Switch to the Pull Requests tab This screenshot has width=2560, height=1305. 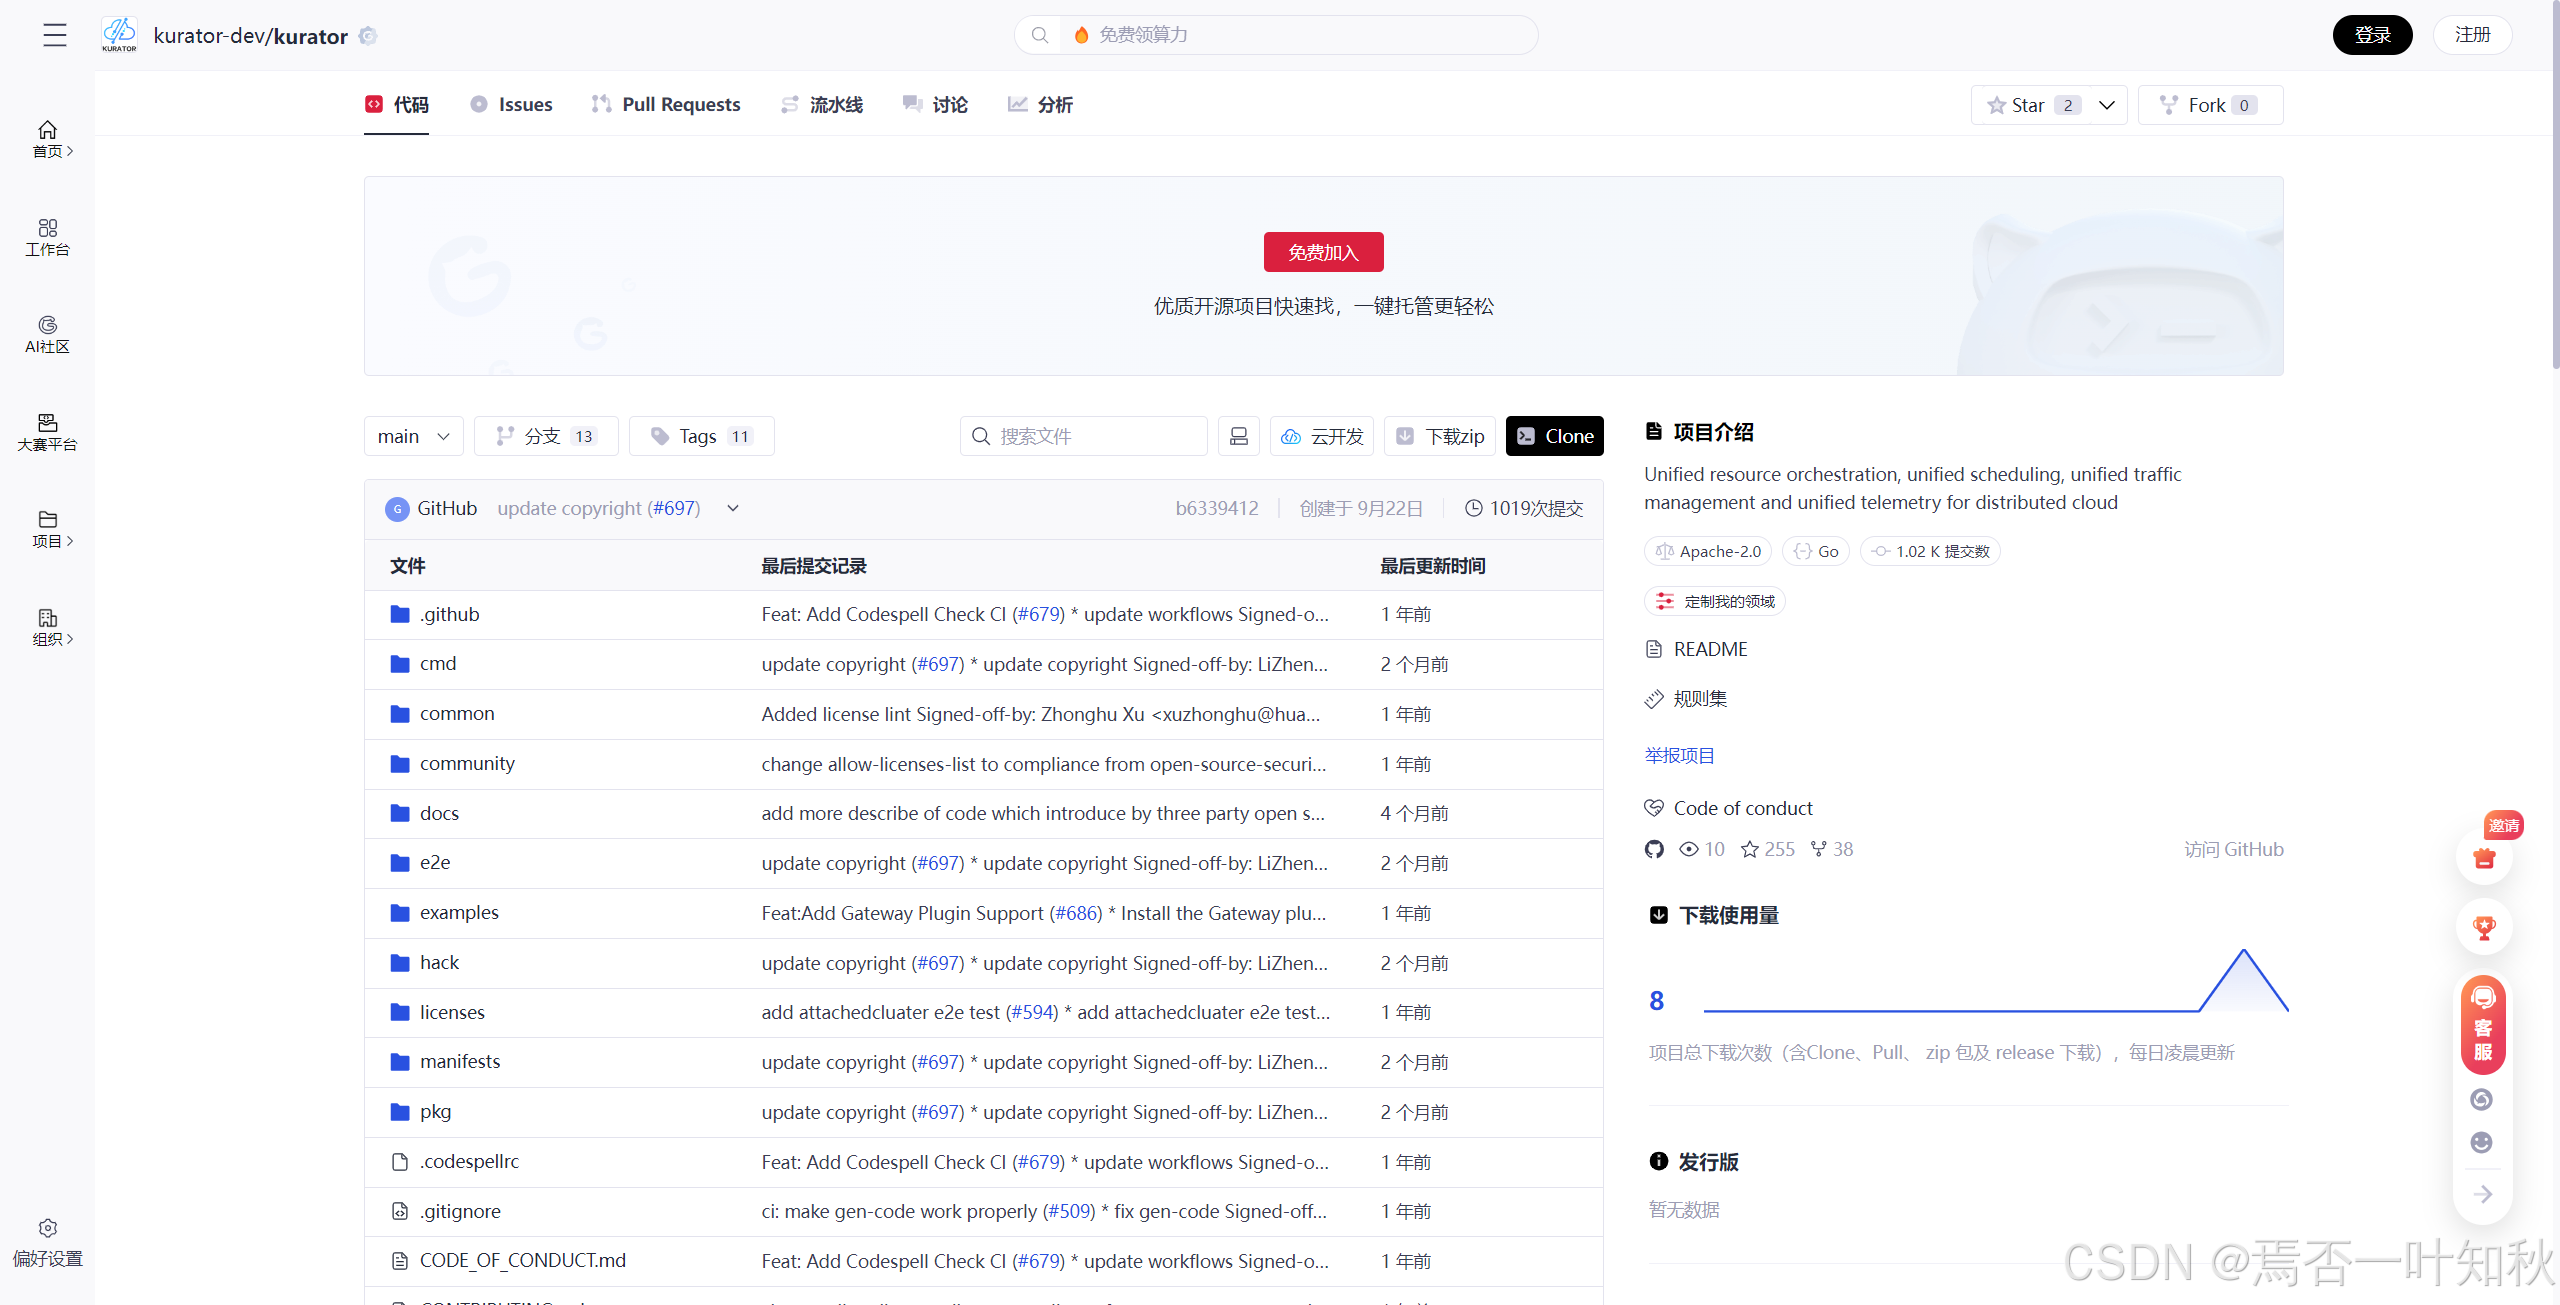[666, 105]
